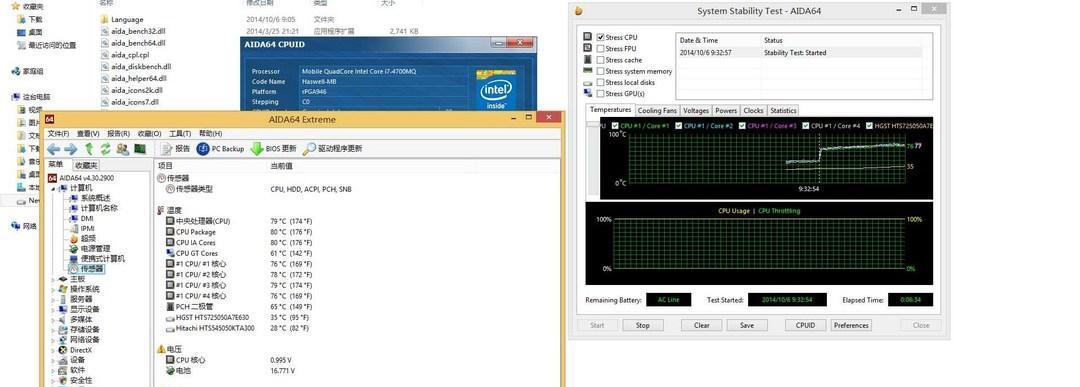Click the flame icon in Stability Test title bar
1080x387 pixels.
coord(579,10)
